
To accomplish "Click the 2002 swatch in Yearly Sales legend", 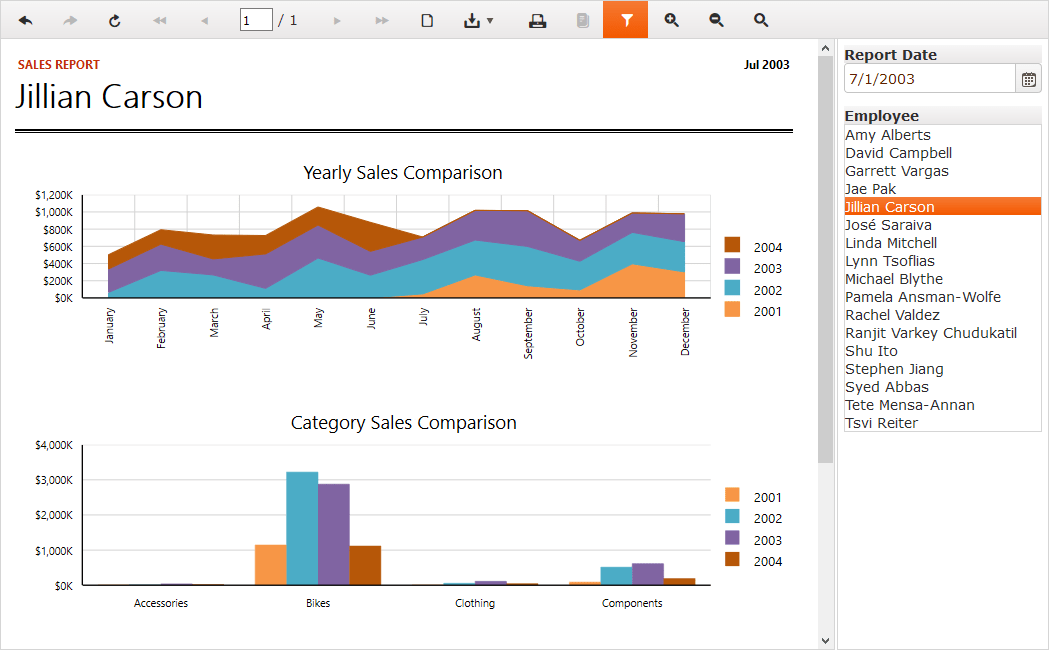I will [x=732, y=288].
